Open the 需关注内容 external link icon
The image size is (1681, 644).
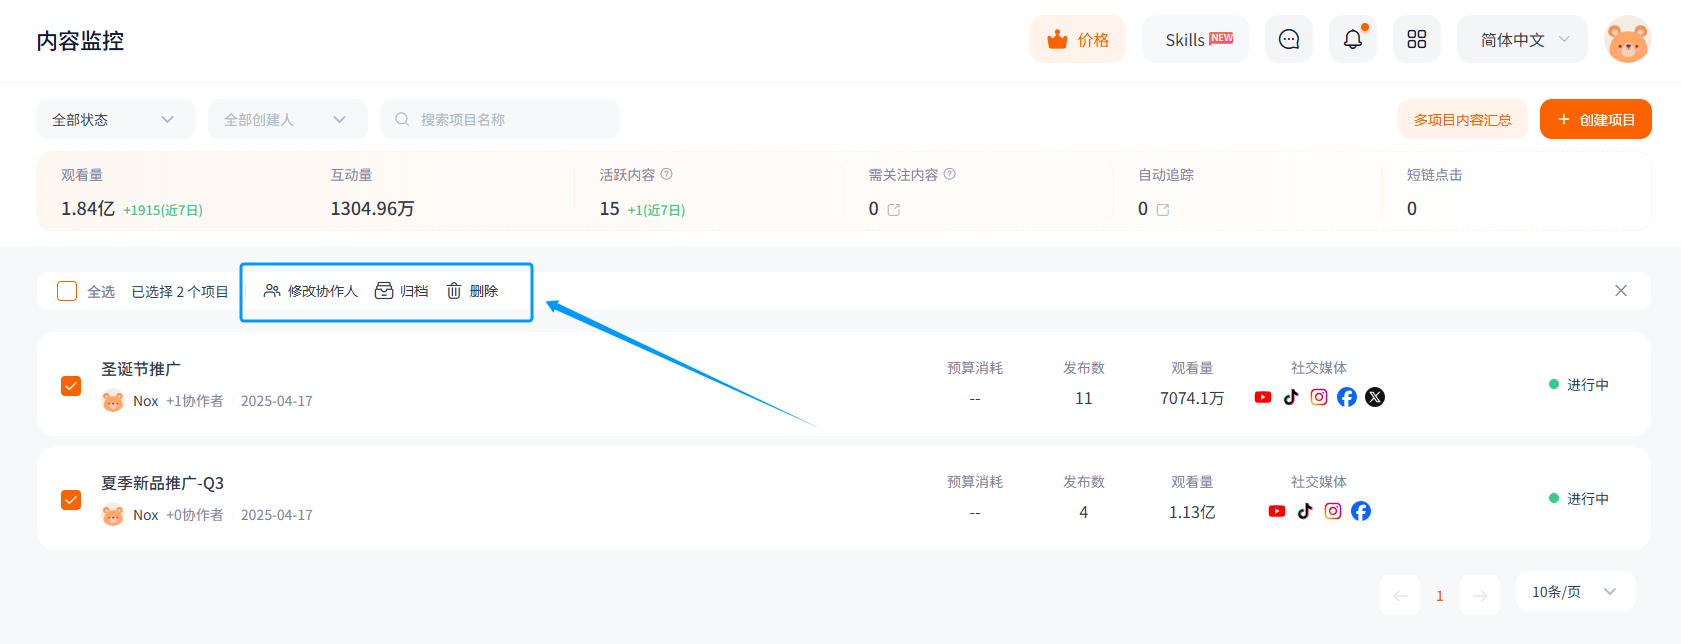[894, 210]
